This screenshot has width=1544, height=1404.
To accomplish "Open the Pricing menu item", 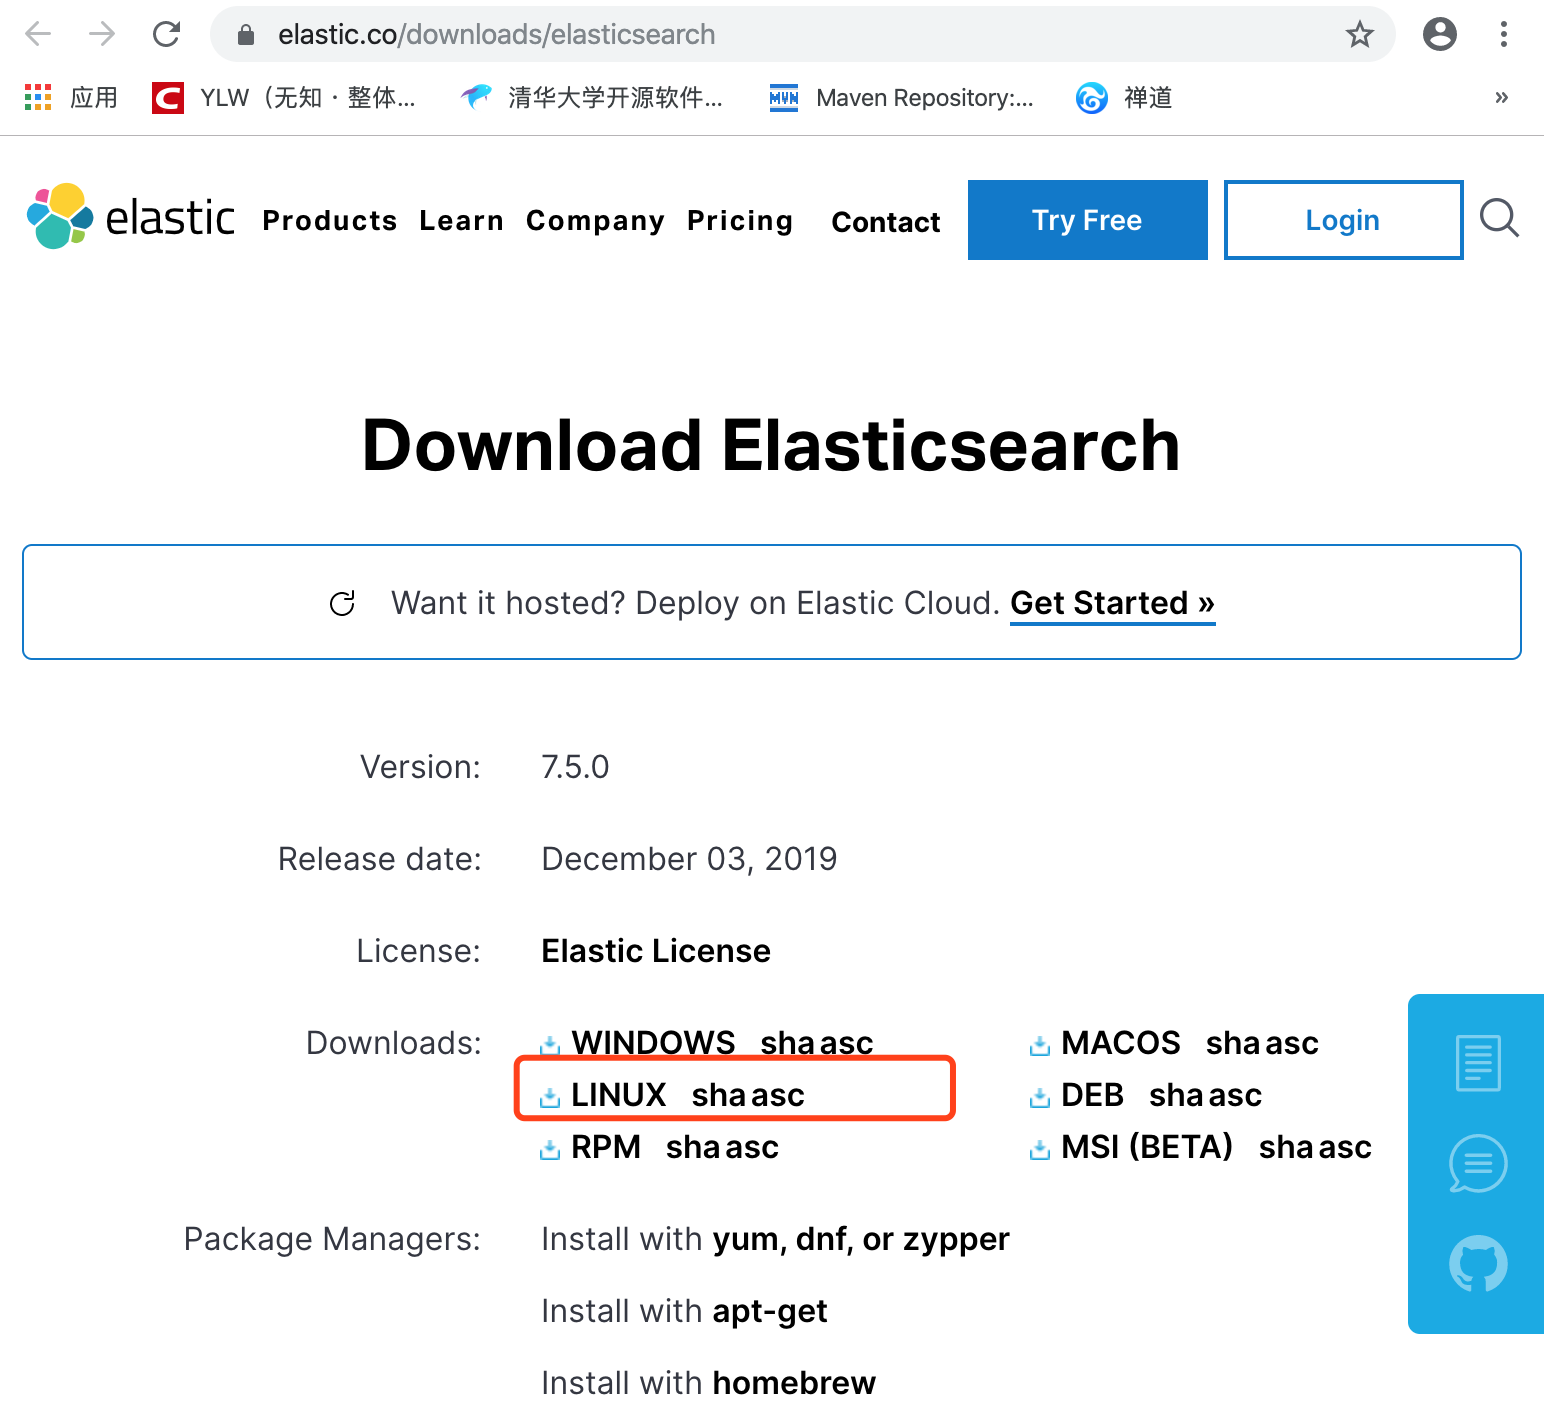I will tap(740, 221).
